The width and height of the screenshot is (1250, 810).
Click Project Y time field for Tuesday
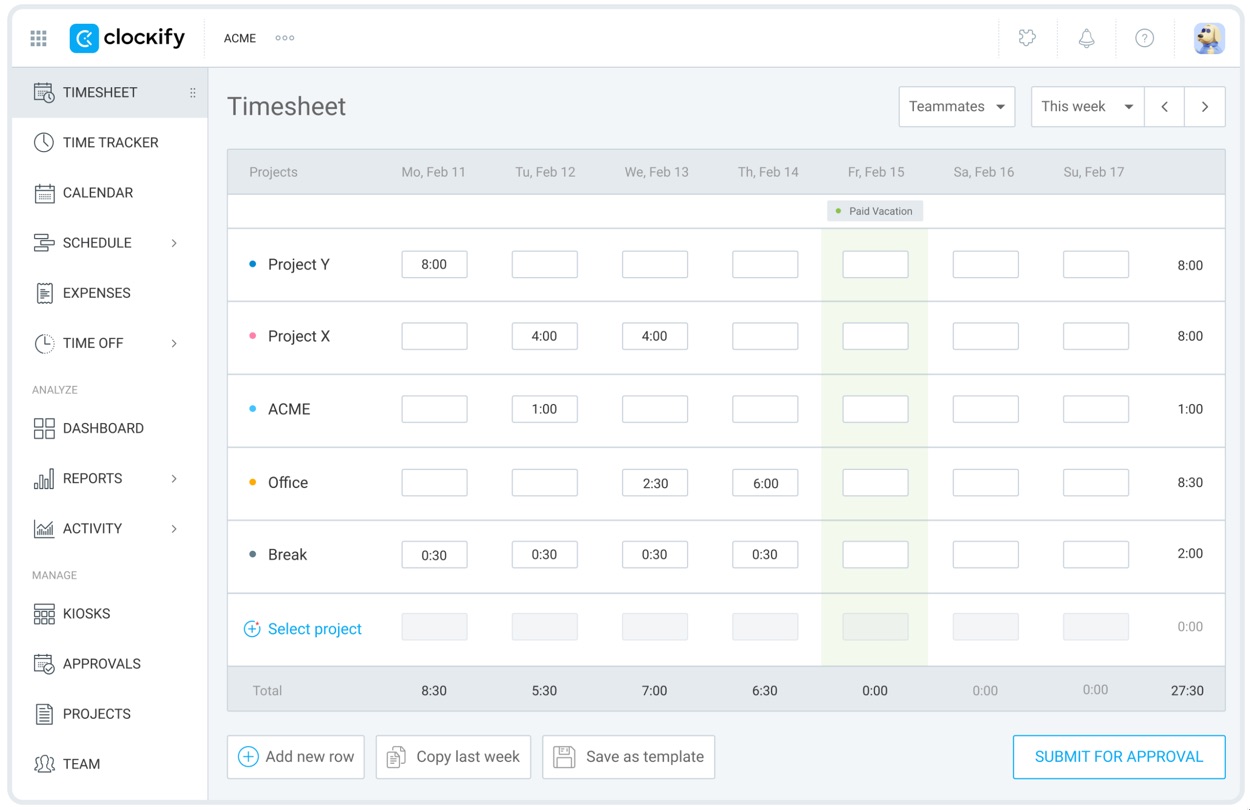[544, 265]
